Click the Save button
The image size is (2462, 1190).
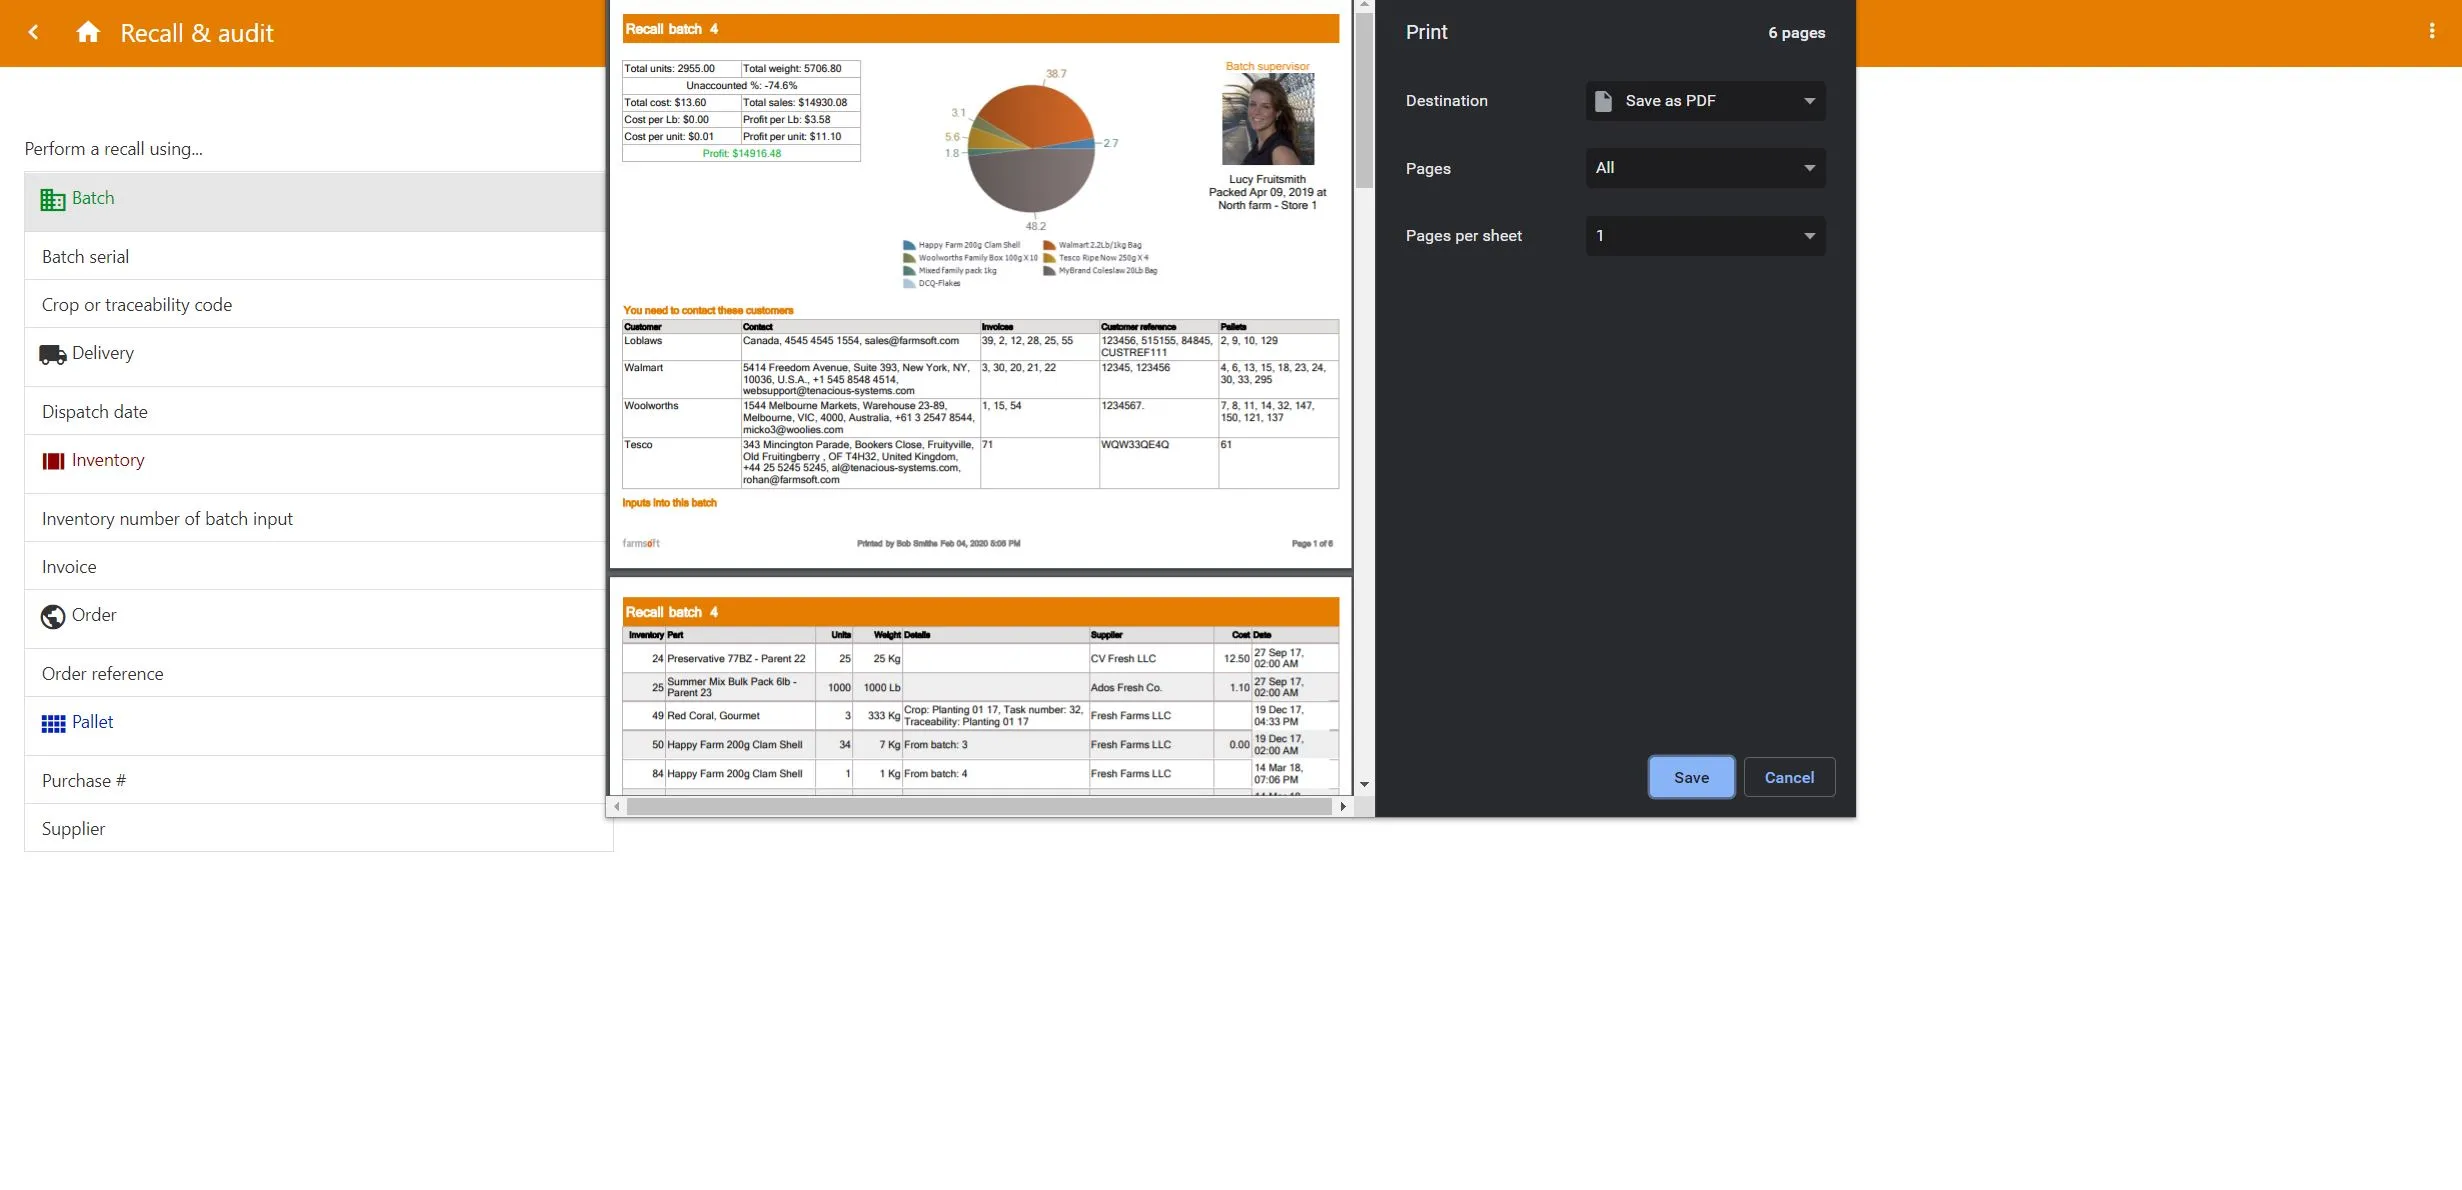pos(1691,777)
